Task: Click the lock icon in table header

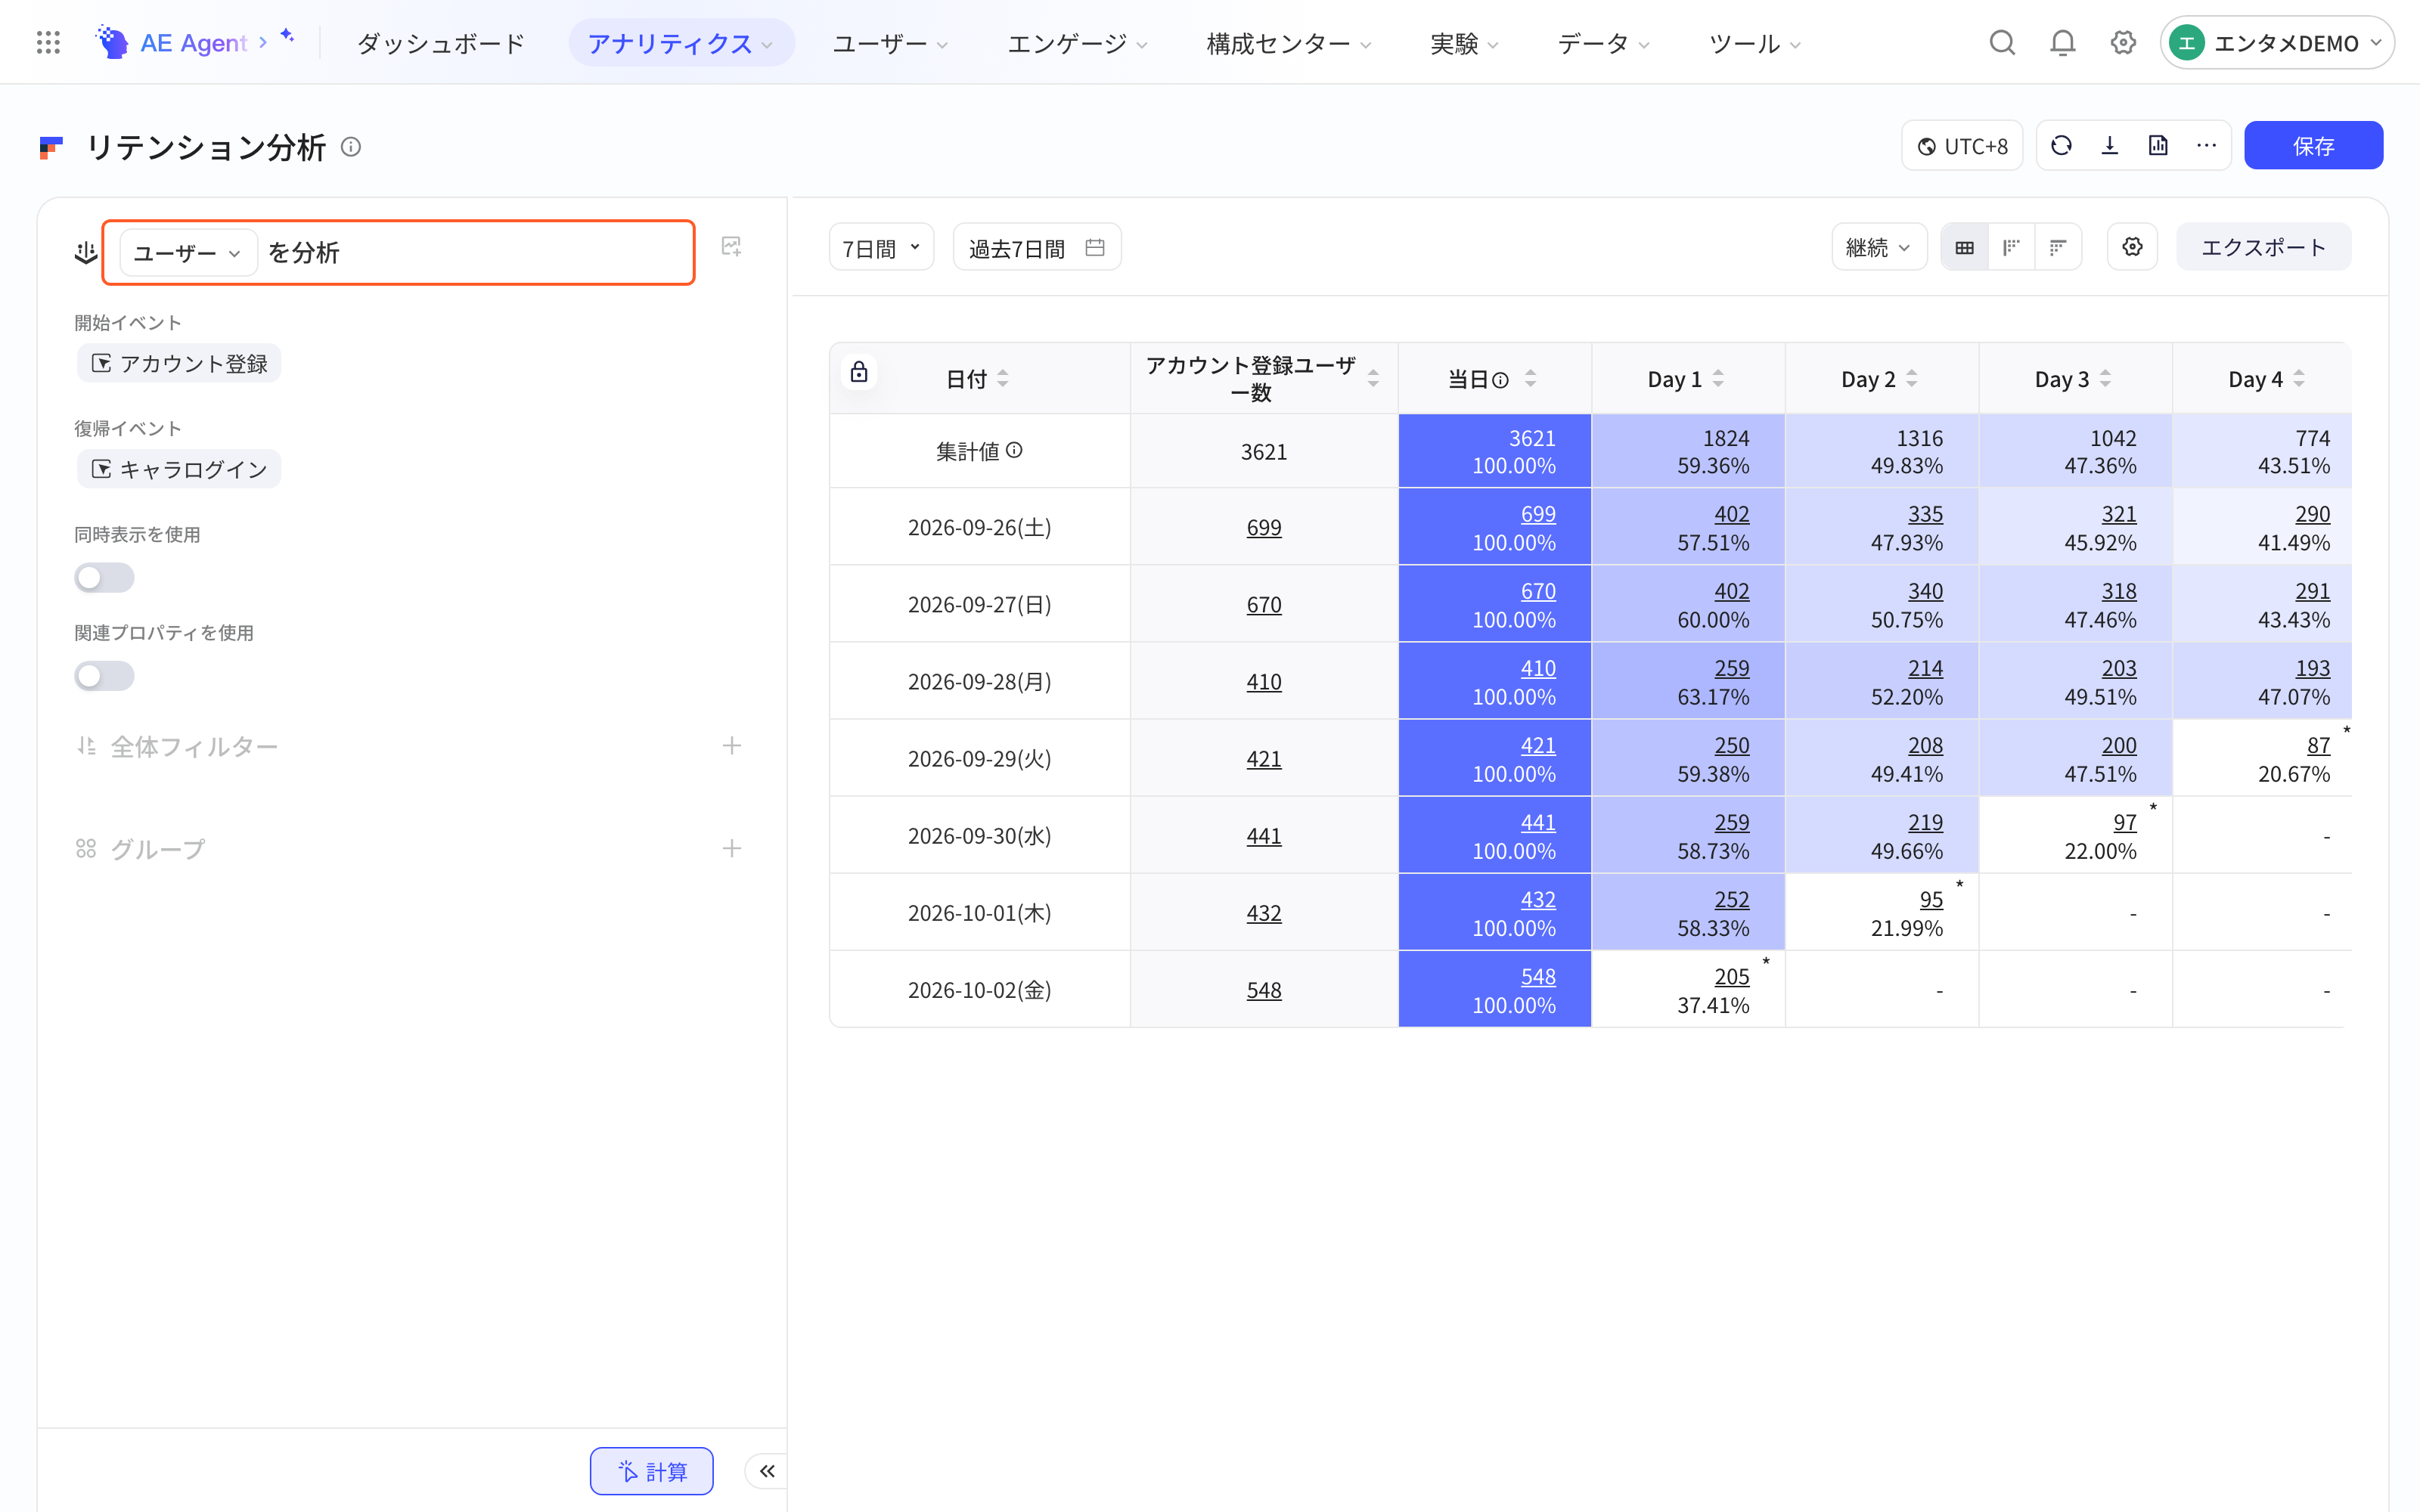Action: click(x=859, y=373)
